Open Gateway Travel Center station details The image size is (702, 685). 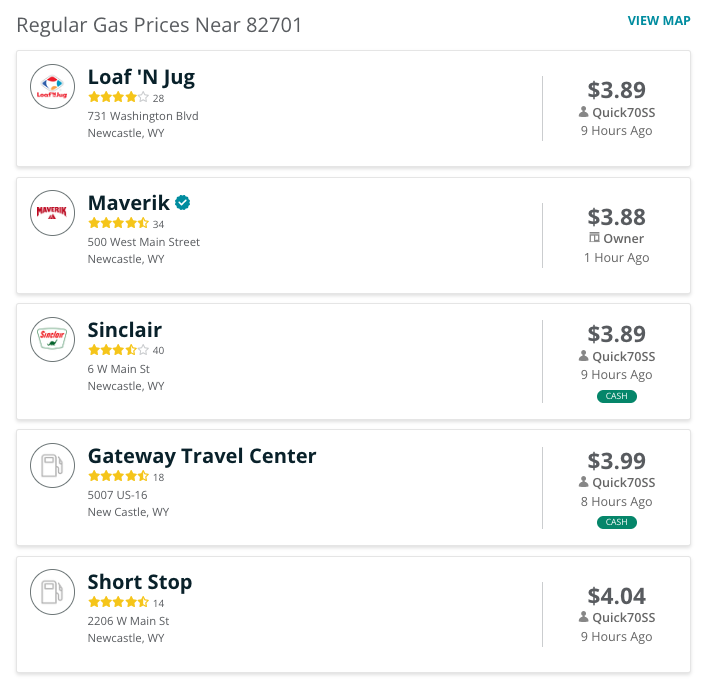click(202, 456)
